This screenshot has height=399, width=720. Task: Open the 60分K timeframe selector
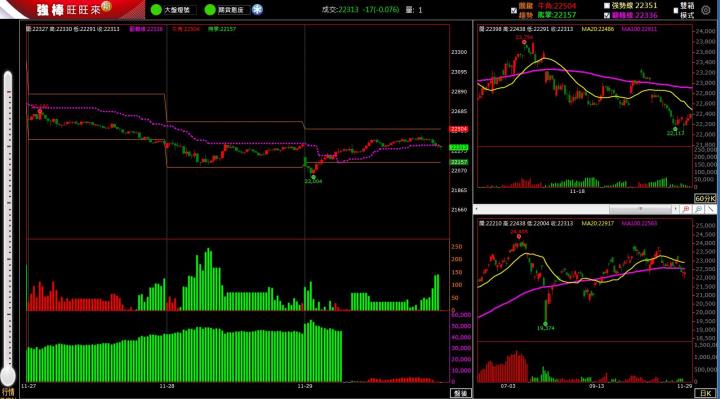tap(705, 198)
